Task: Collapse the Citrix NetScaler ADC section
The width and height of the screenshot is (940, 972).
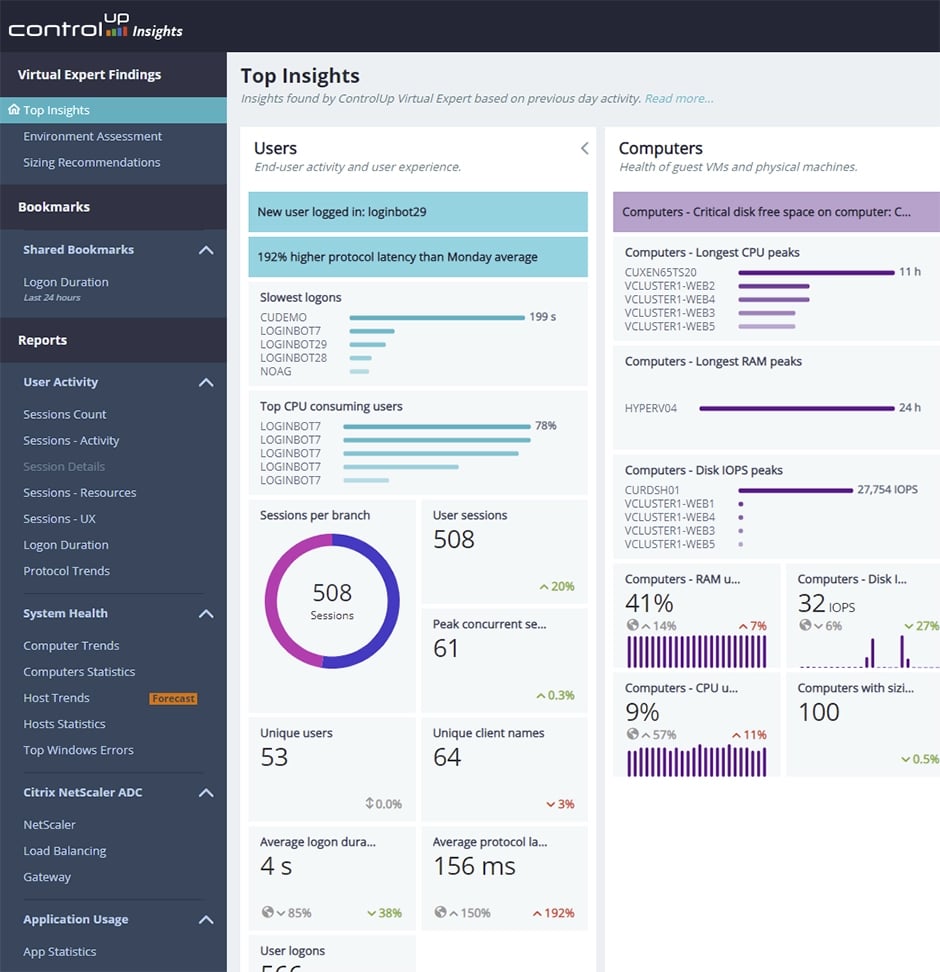Action: (x=206, y=793)
